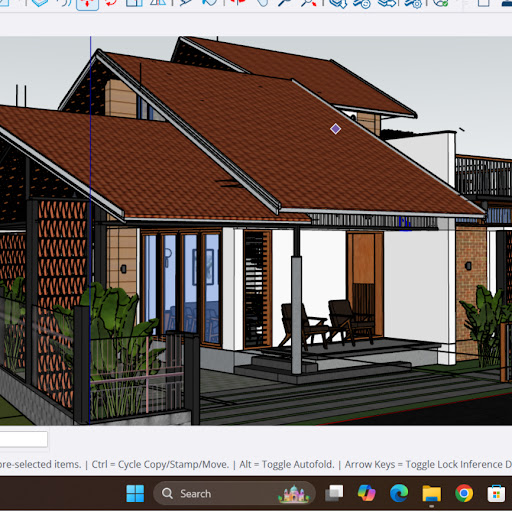Select the Tape Measure tool
This screenshot has height=512, width=512.
tap(185, 3)
